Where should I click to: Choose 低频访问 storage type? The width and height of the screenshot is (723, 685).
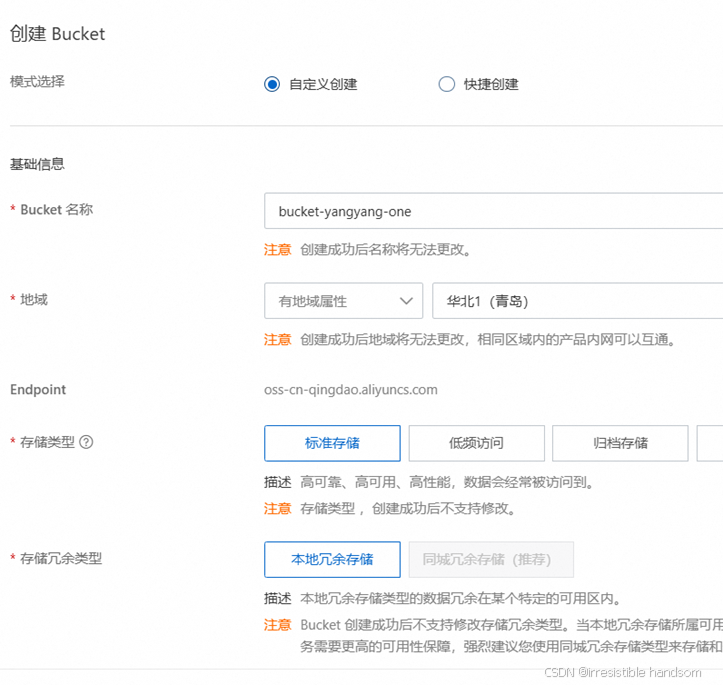[476, 443]
